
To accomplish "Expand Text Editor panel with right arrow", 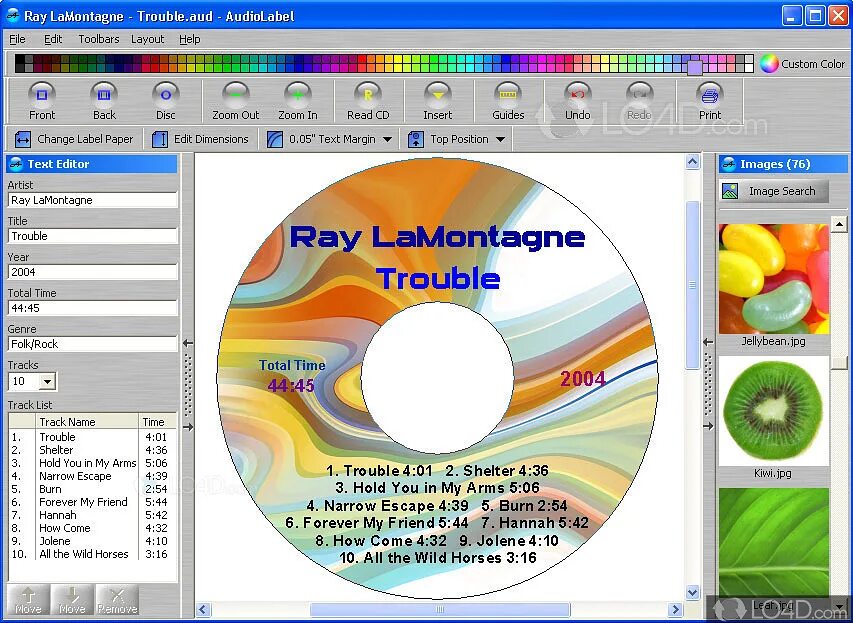I will [188, 427].
